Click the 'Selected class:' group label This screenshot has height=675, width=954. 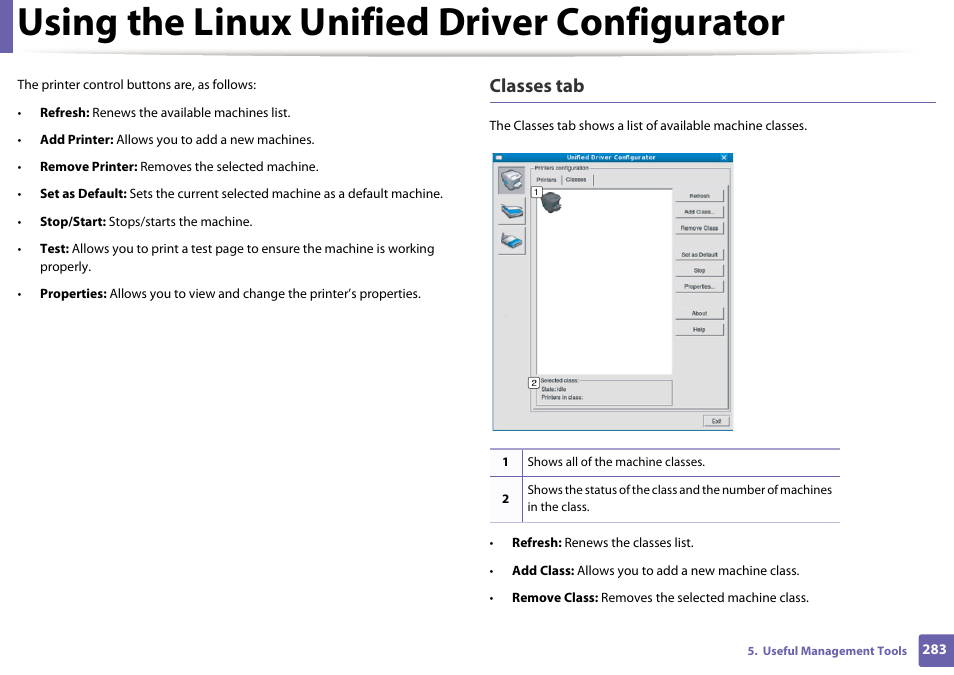[x=559, y=380]
